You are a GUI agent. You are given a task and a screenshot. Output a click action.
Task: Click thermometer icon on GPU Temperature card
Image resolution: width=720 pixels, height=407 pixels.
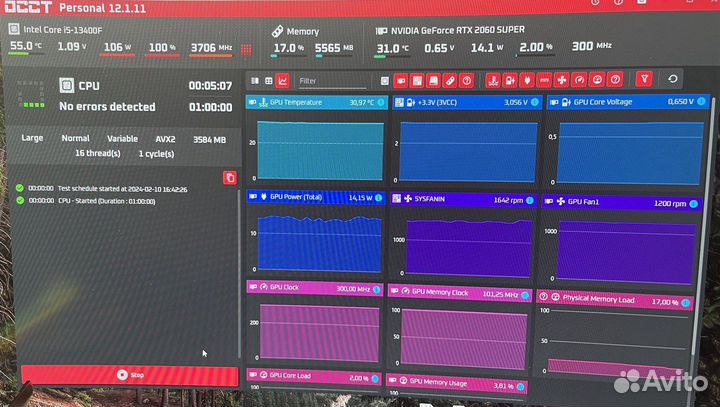click(x=263, y=102)
